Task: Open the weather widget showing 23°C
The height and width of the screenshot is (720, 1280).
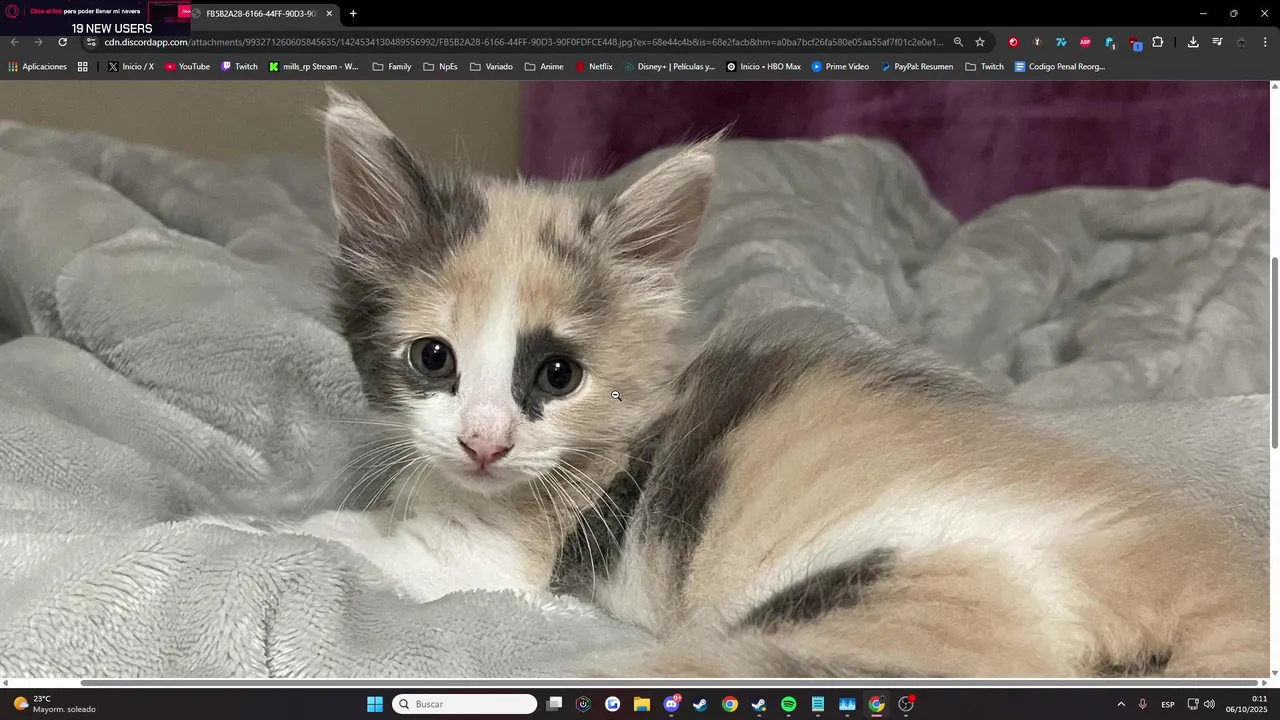Action: (55, 704)
